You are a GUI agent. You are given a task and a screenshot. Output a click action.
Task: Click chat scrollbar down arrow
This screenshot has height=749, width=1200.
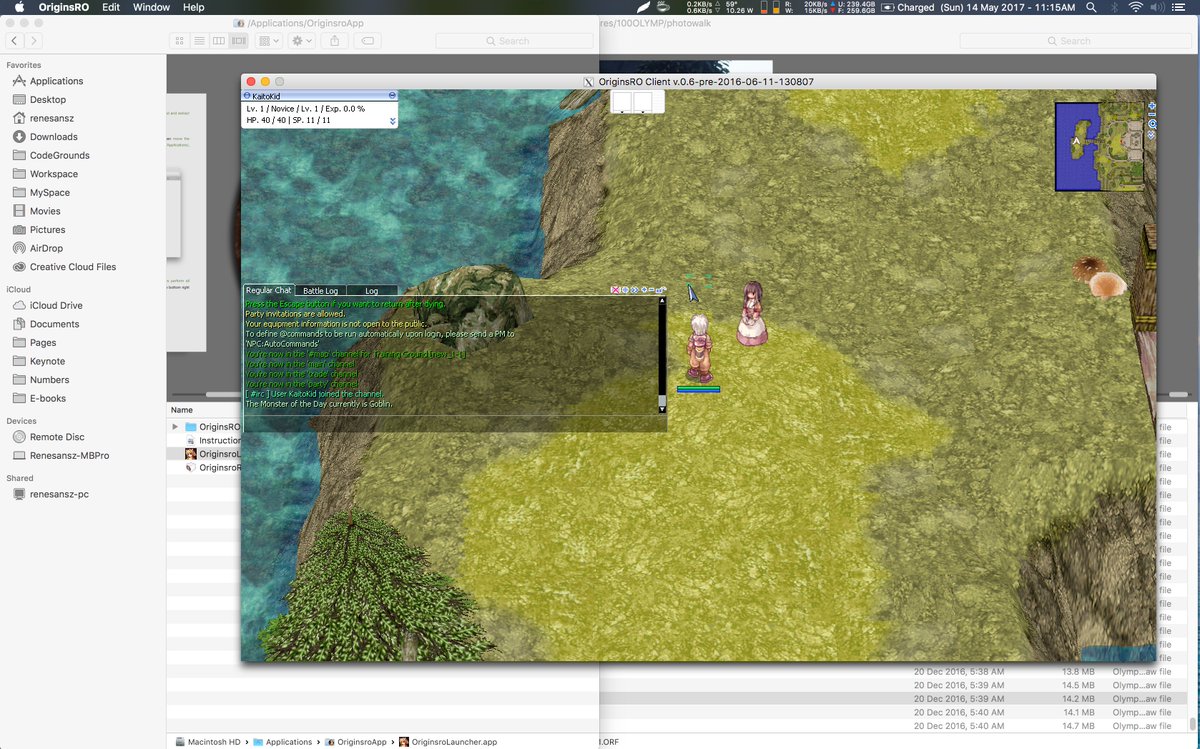click(662, 408)
